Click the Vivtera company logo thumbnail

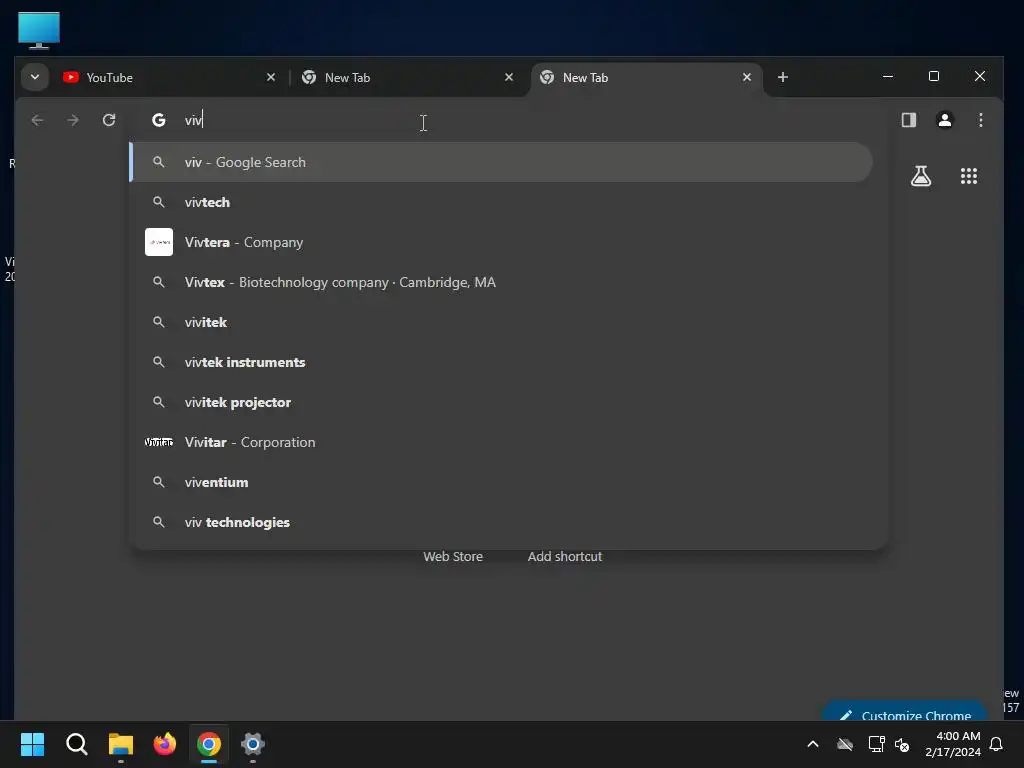coord(159,242)
